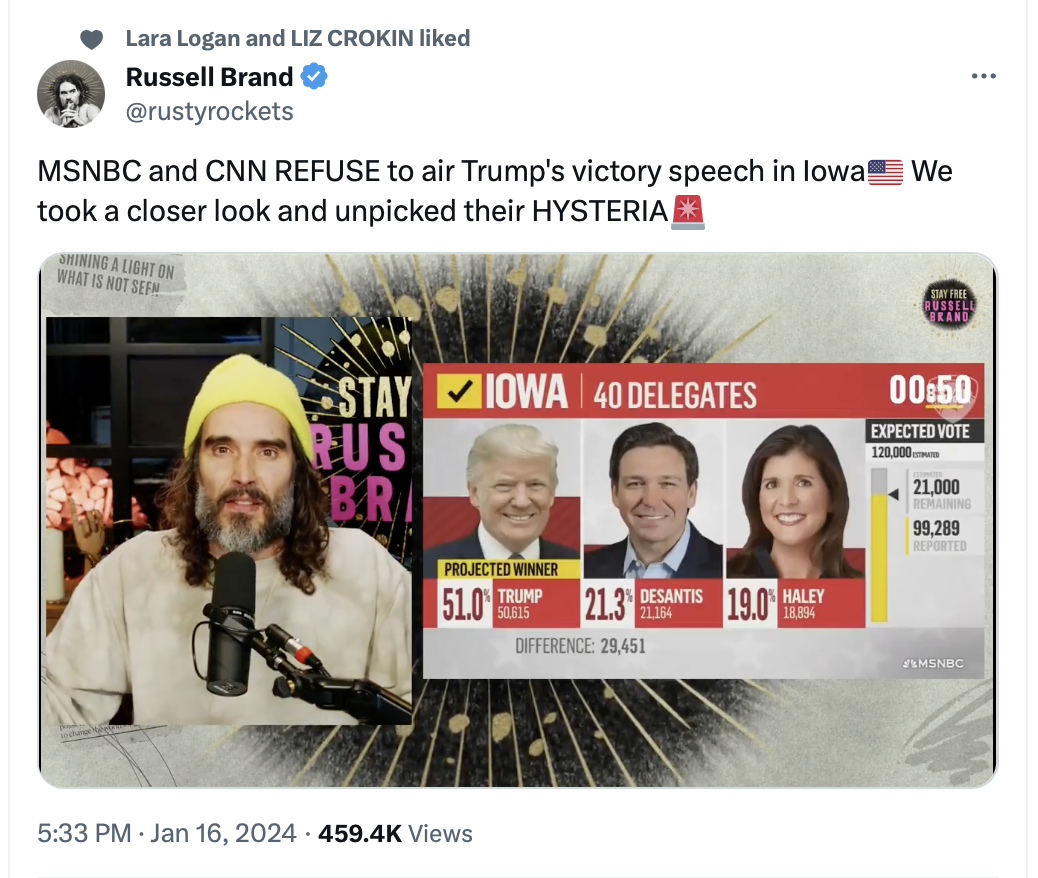
Task: Click the 459.4K Views count
Action: pyautogui.click(x=395, y=833)
